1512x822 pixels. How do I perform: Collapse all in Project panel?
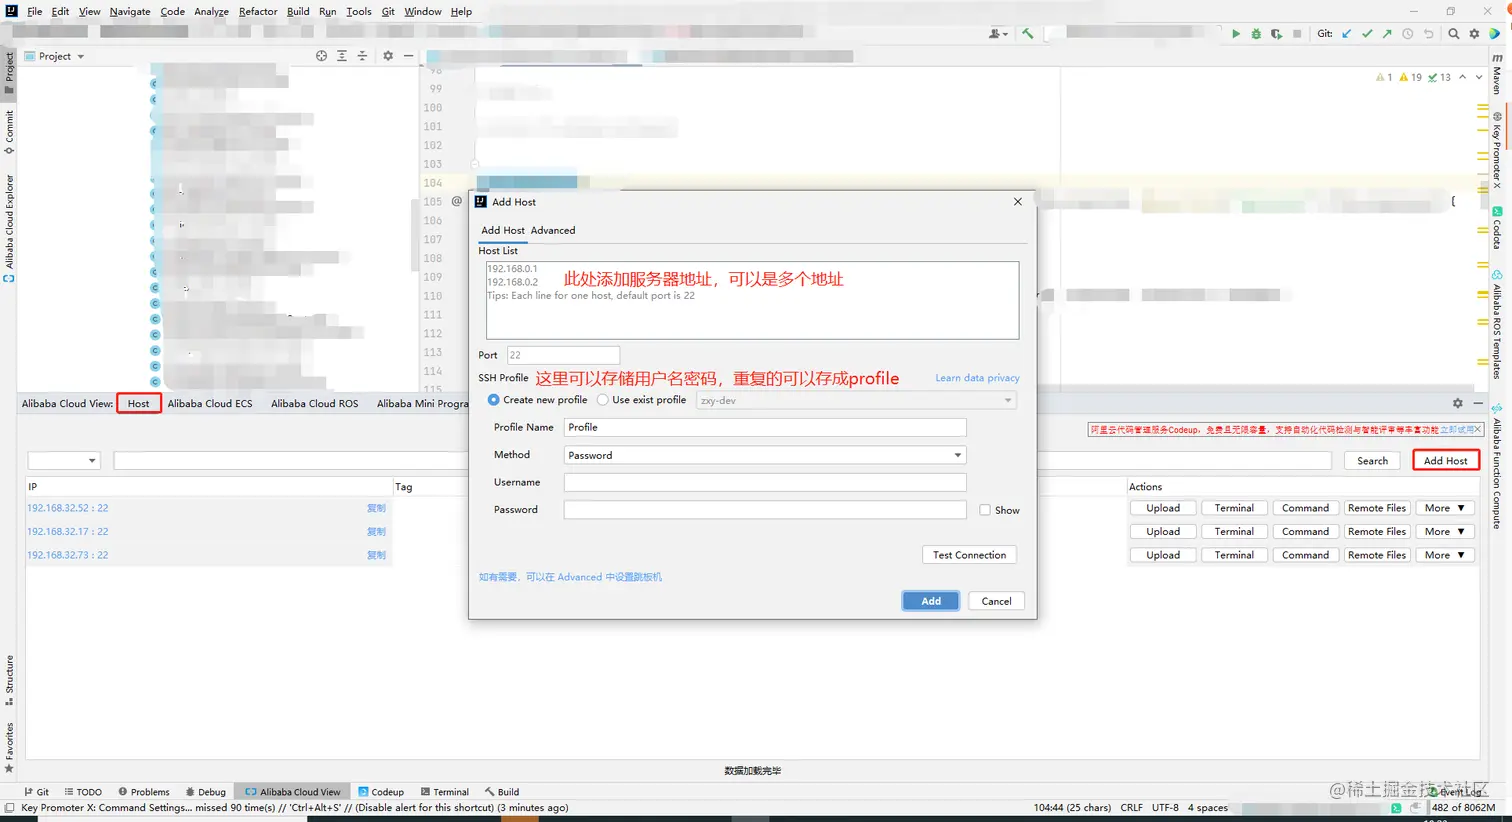pos(362,56)
